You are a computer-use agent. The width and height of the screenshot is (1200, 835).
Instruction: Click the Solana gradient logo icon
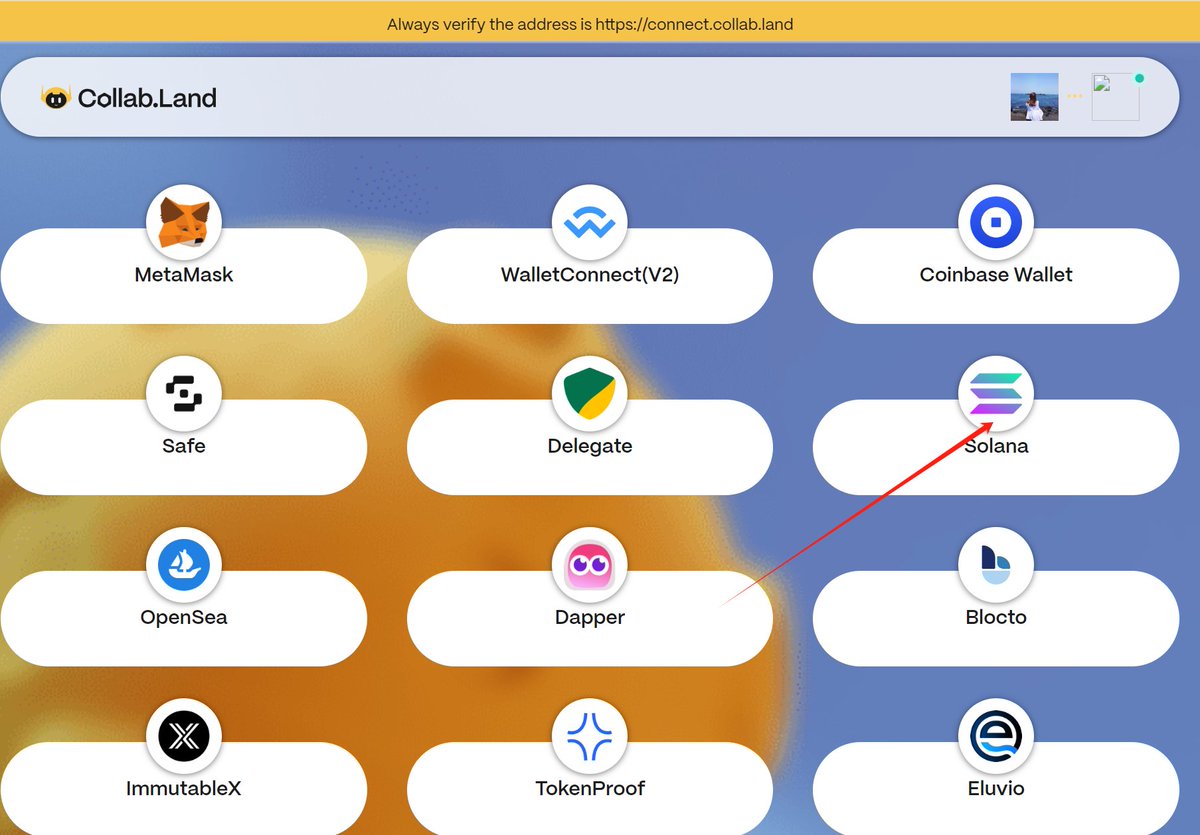pyautogui.click(x=996, y=395)
